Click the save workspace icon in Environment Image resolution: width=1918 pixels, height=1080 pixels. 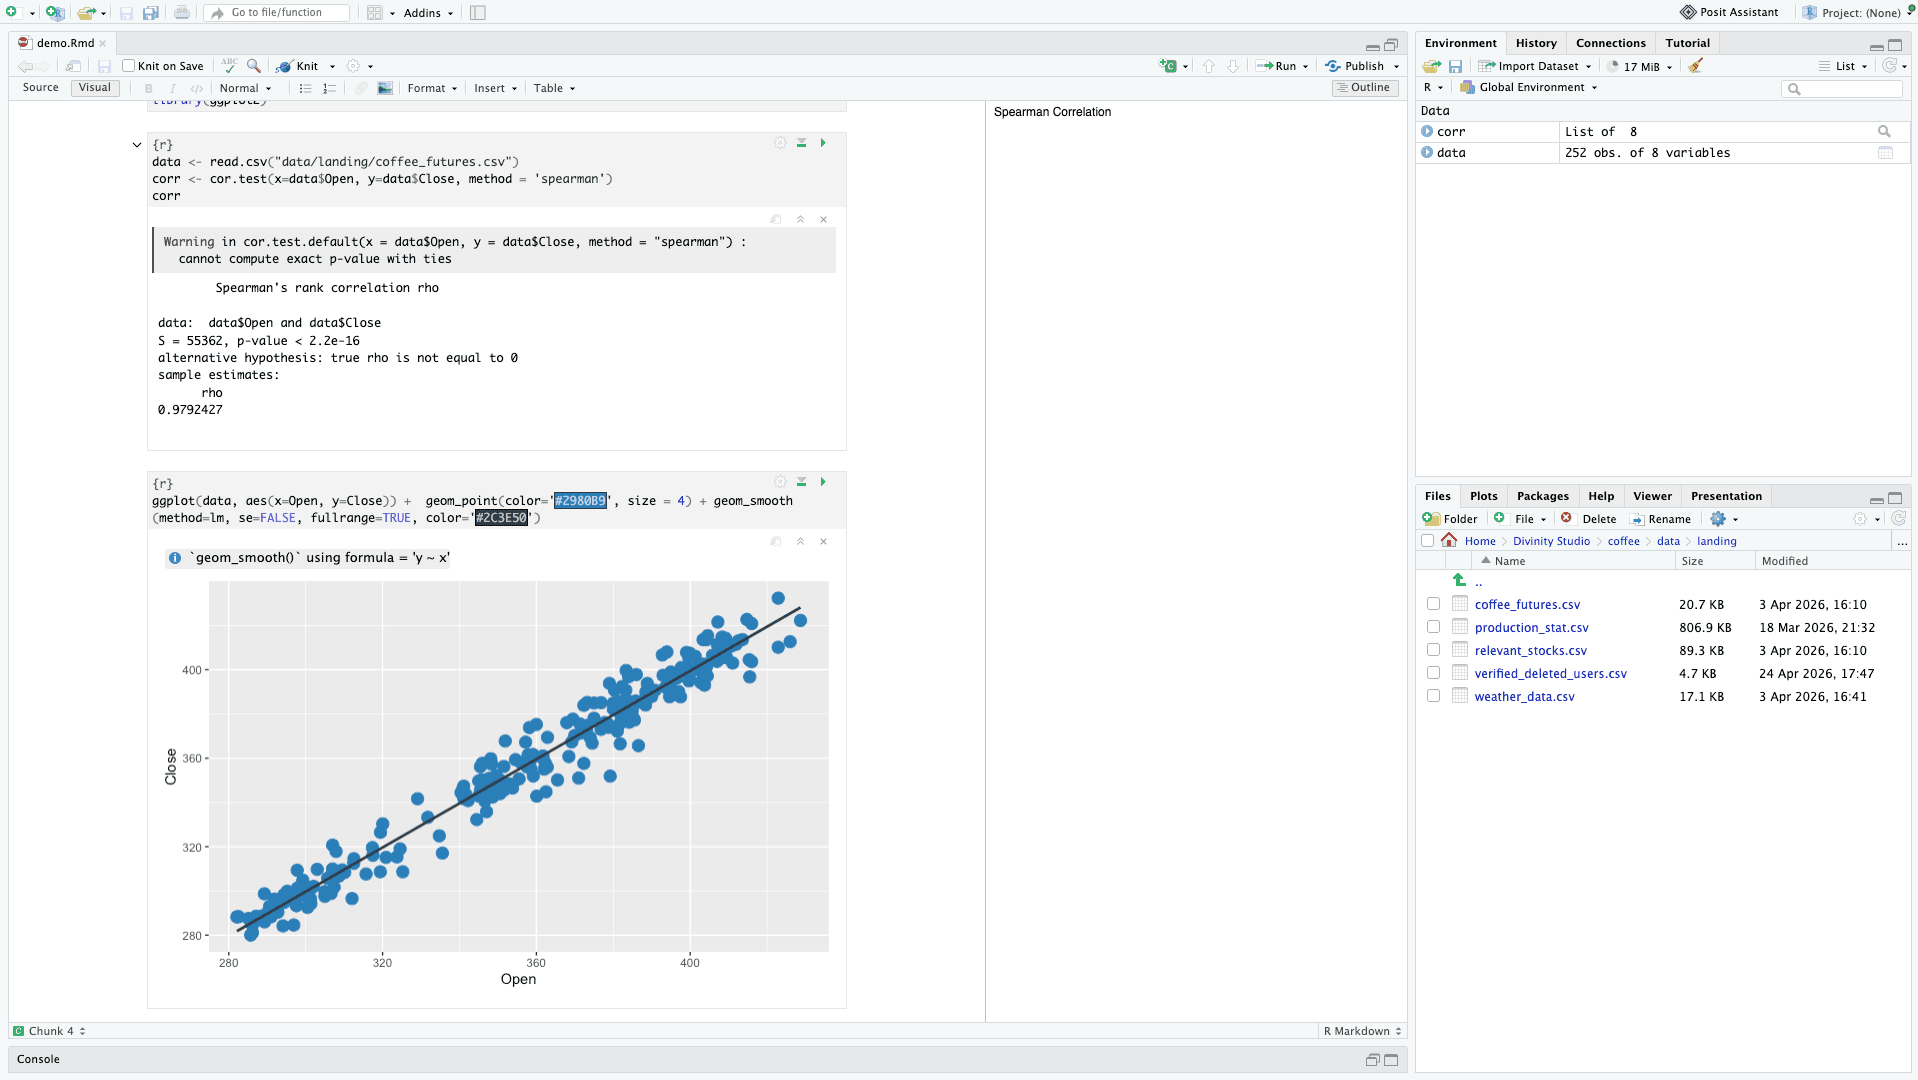click(1456, 66)
